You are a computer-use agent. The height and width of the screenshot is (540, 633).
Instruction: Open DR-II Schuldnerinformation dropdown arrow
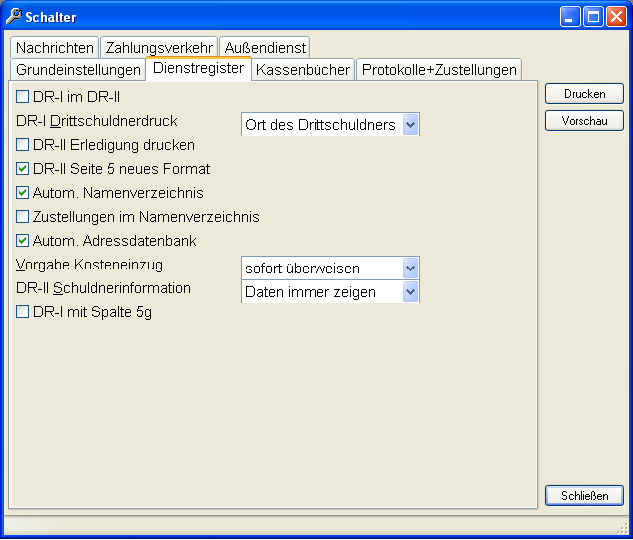point(411,292)
